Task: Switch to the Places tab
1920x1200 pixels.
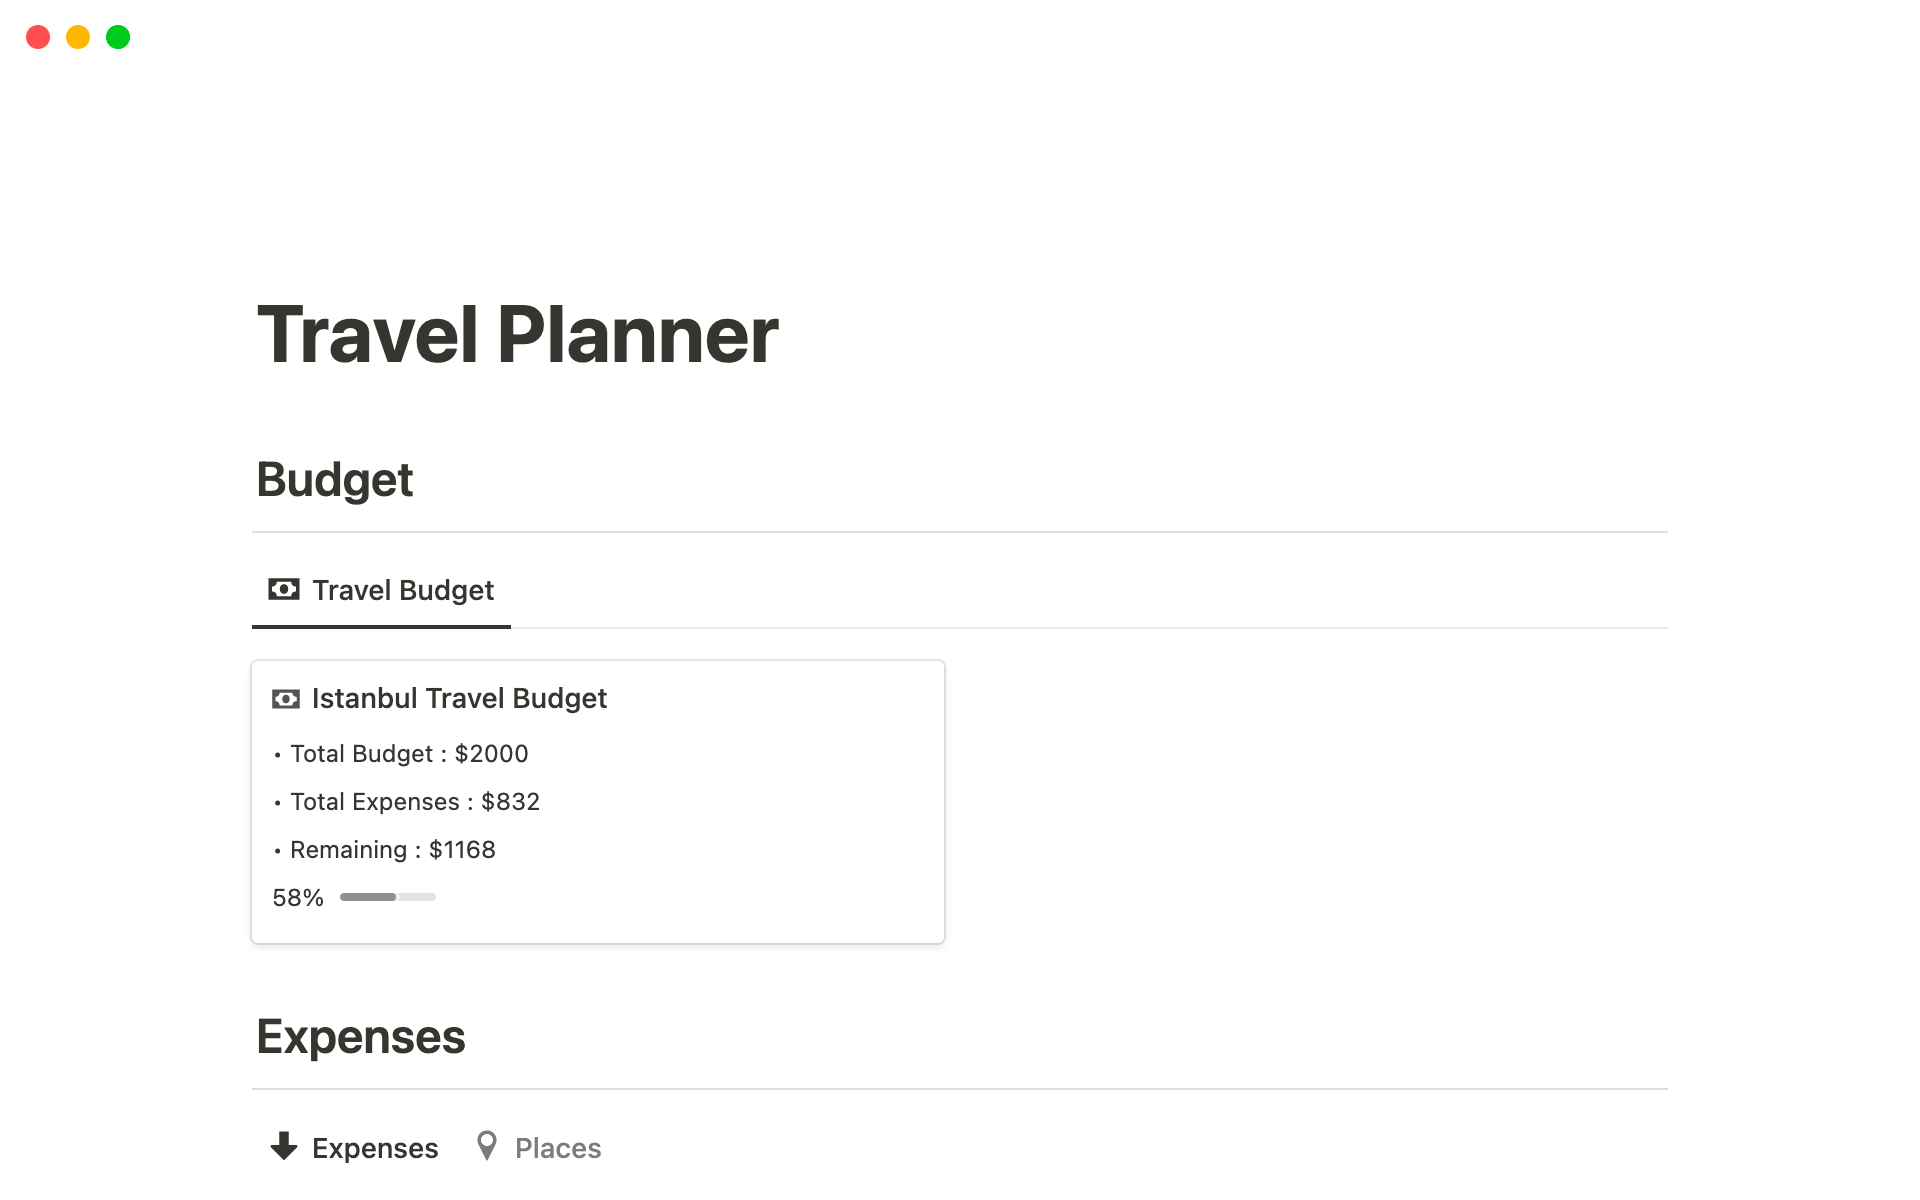Action: point(557,1148)
